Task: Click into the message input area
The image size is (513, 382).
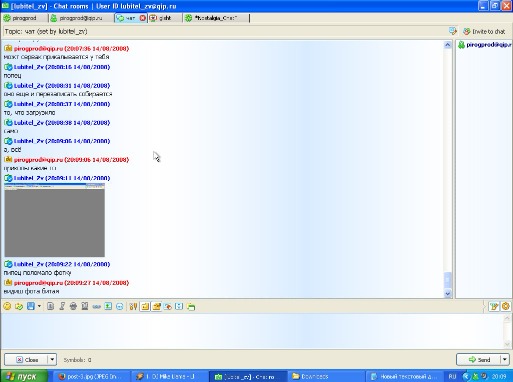Action: click(x=252, y=331)
